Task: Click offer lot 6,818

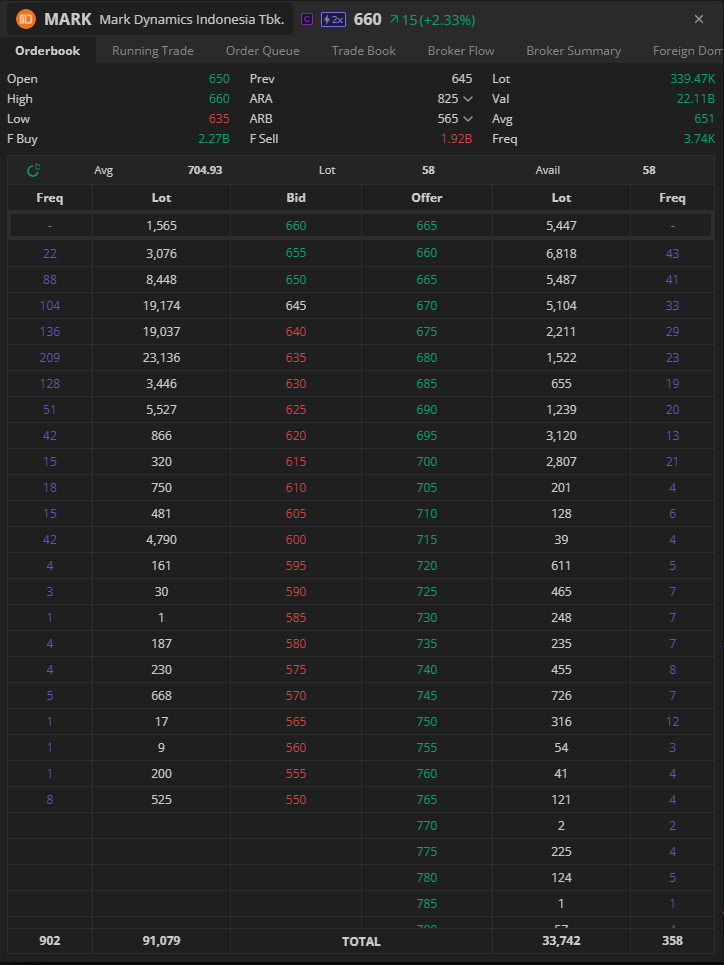Action: click(561, 253)
